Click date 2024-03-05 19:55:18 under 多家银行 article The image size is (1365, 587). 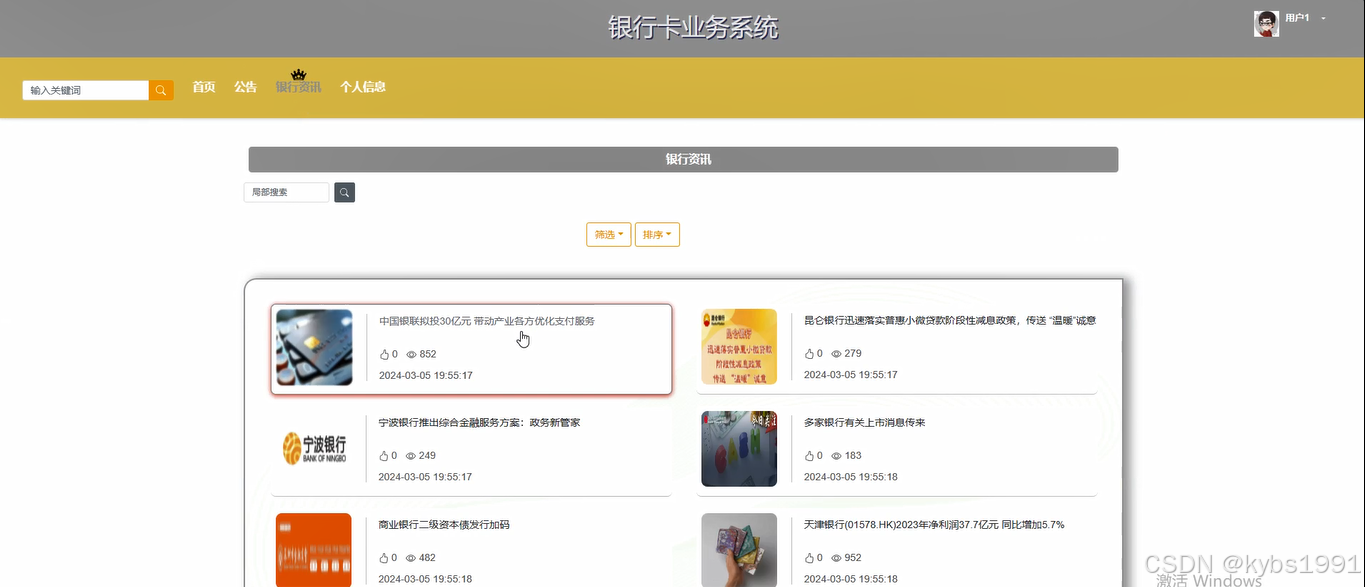point(851,477)
